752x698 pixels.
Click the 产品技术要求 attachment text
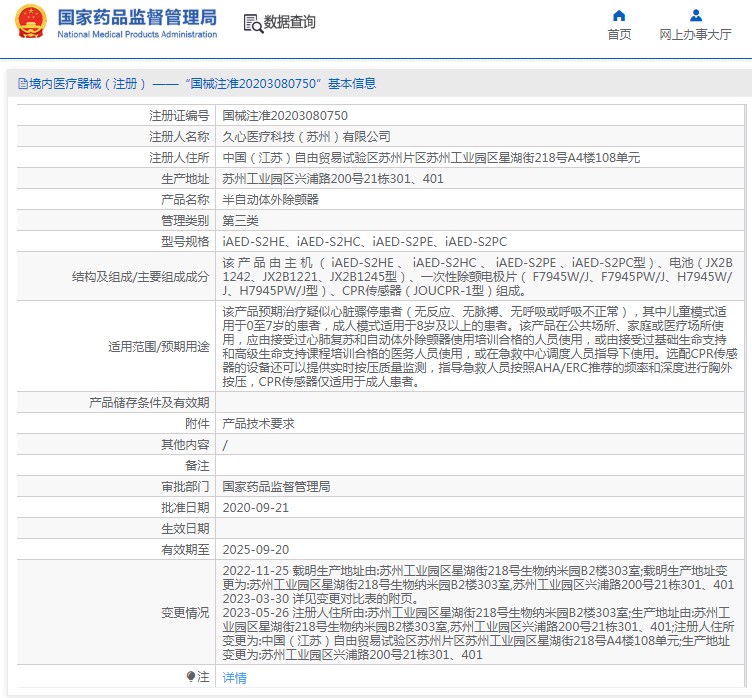click(x=258, y=423)
